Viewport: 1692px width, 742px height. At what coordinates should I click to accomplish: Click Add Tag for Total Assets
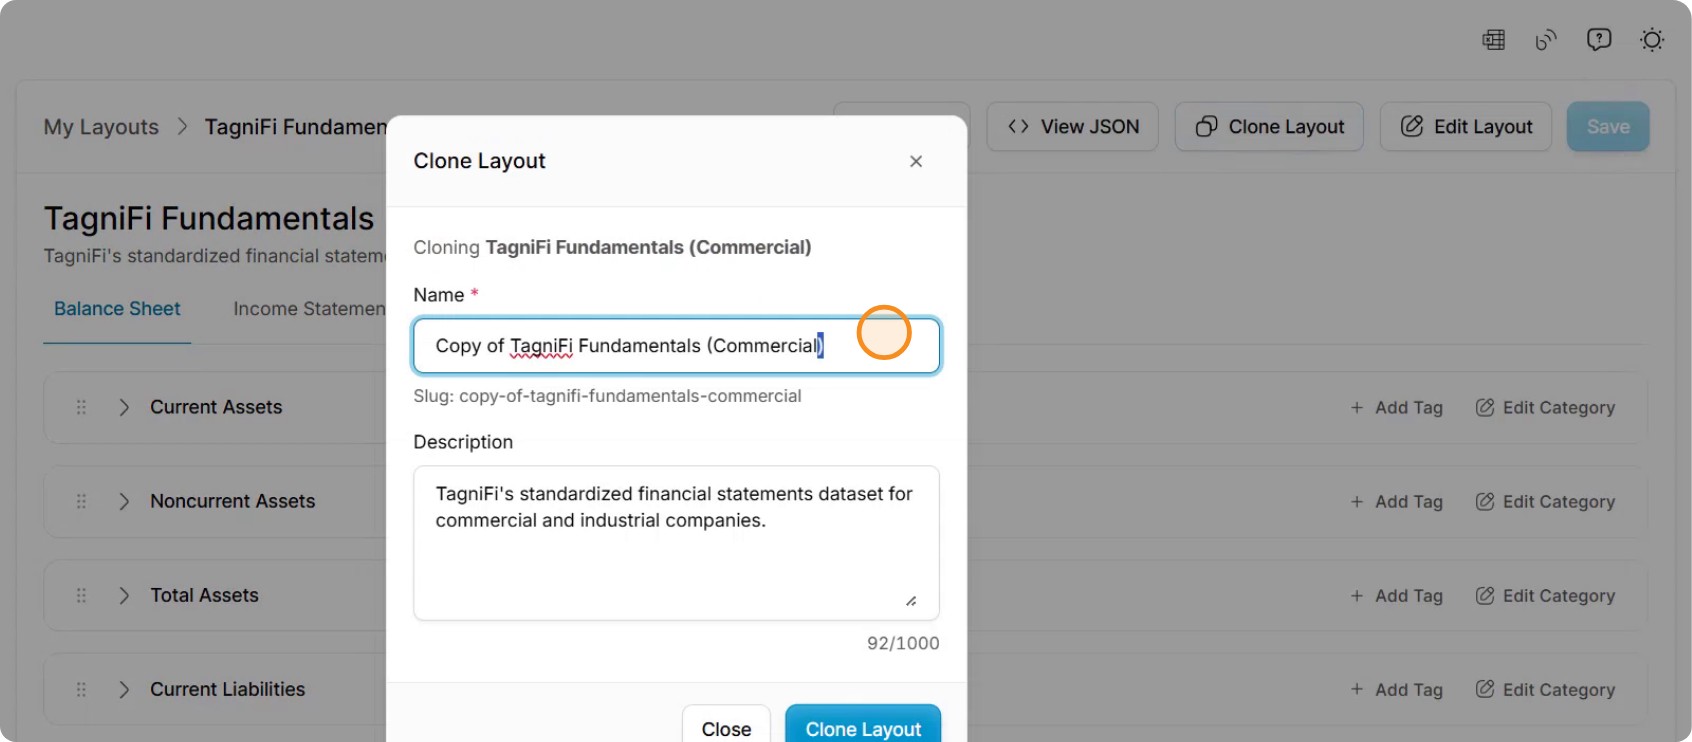click(1397, 595)
